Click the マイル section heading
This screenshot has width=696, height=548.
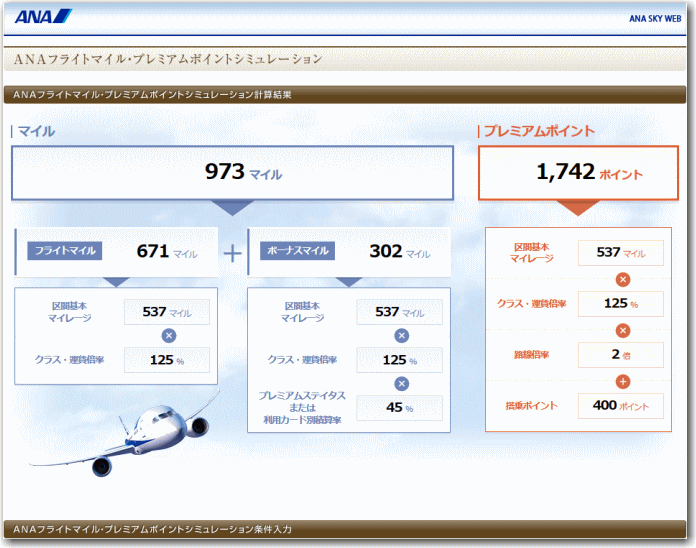36,131
